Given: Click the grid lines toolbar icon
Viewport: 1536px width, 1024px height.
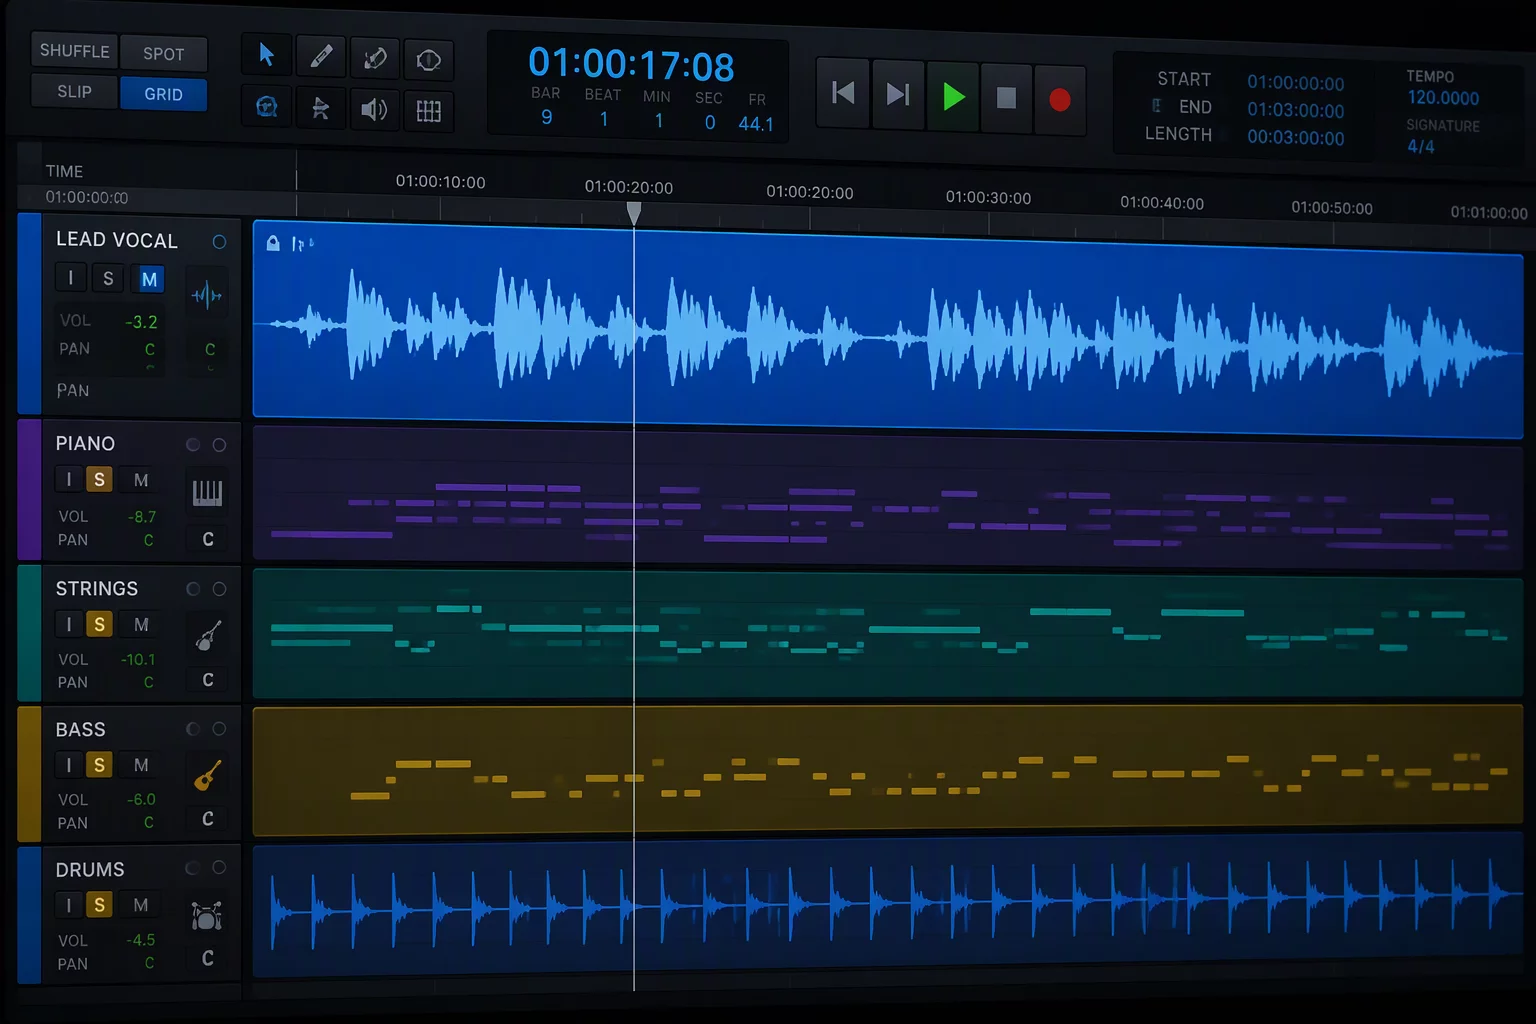Looking at the screenshot, I should pos(429,111).
